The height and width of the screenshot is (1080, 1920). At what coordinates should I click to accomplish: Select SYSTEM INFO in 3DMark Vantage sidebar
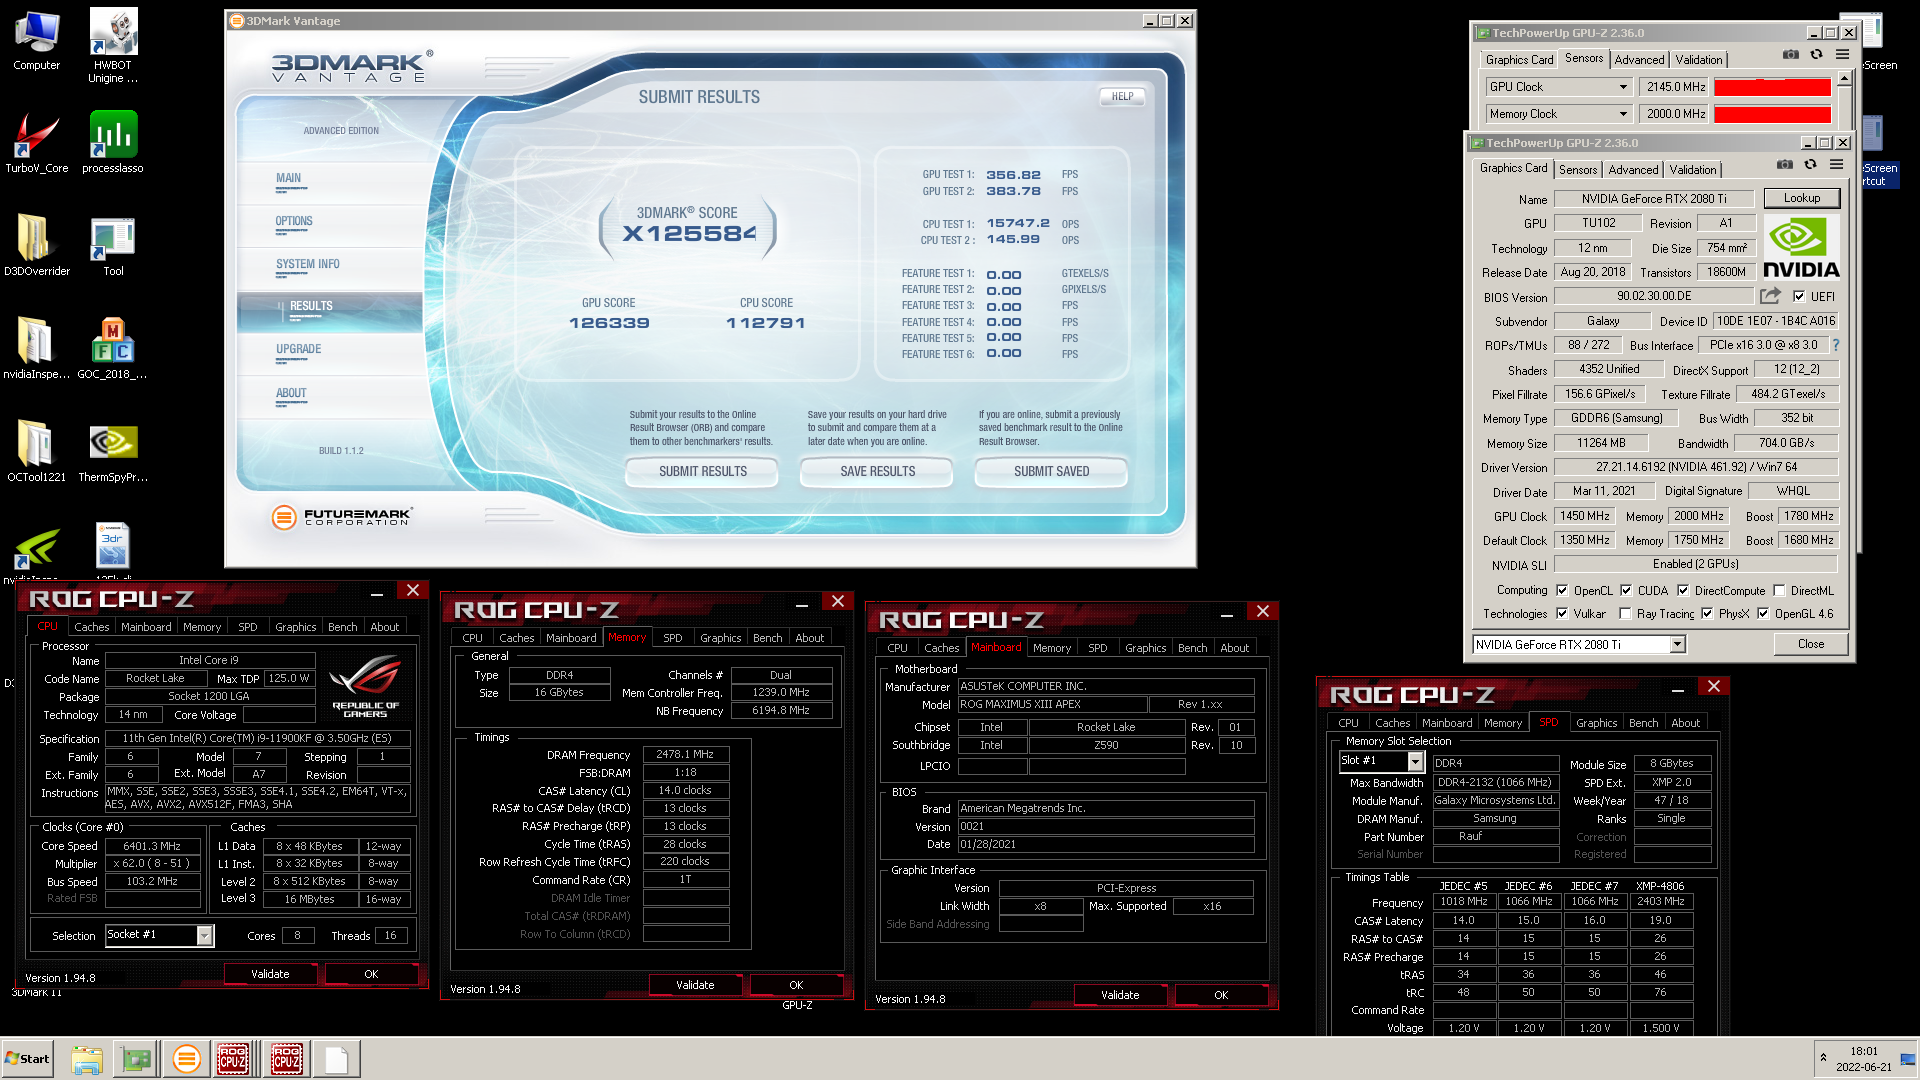308,264
